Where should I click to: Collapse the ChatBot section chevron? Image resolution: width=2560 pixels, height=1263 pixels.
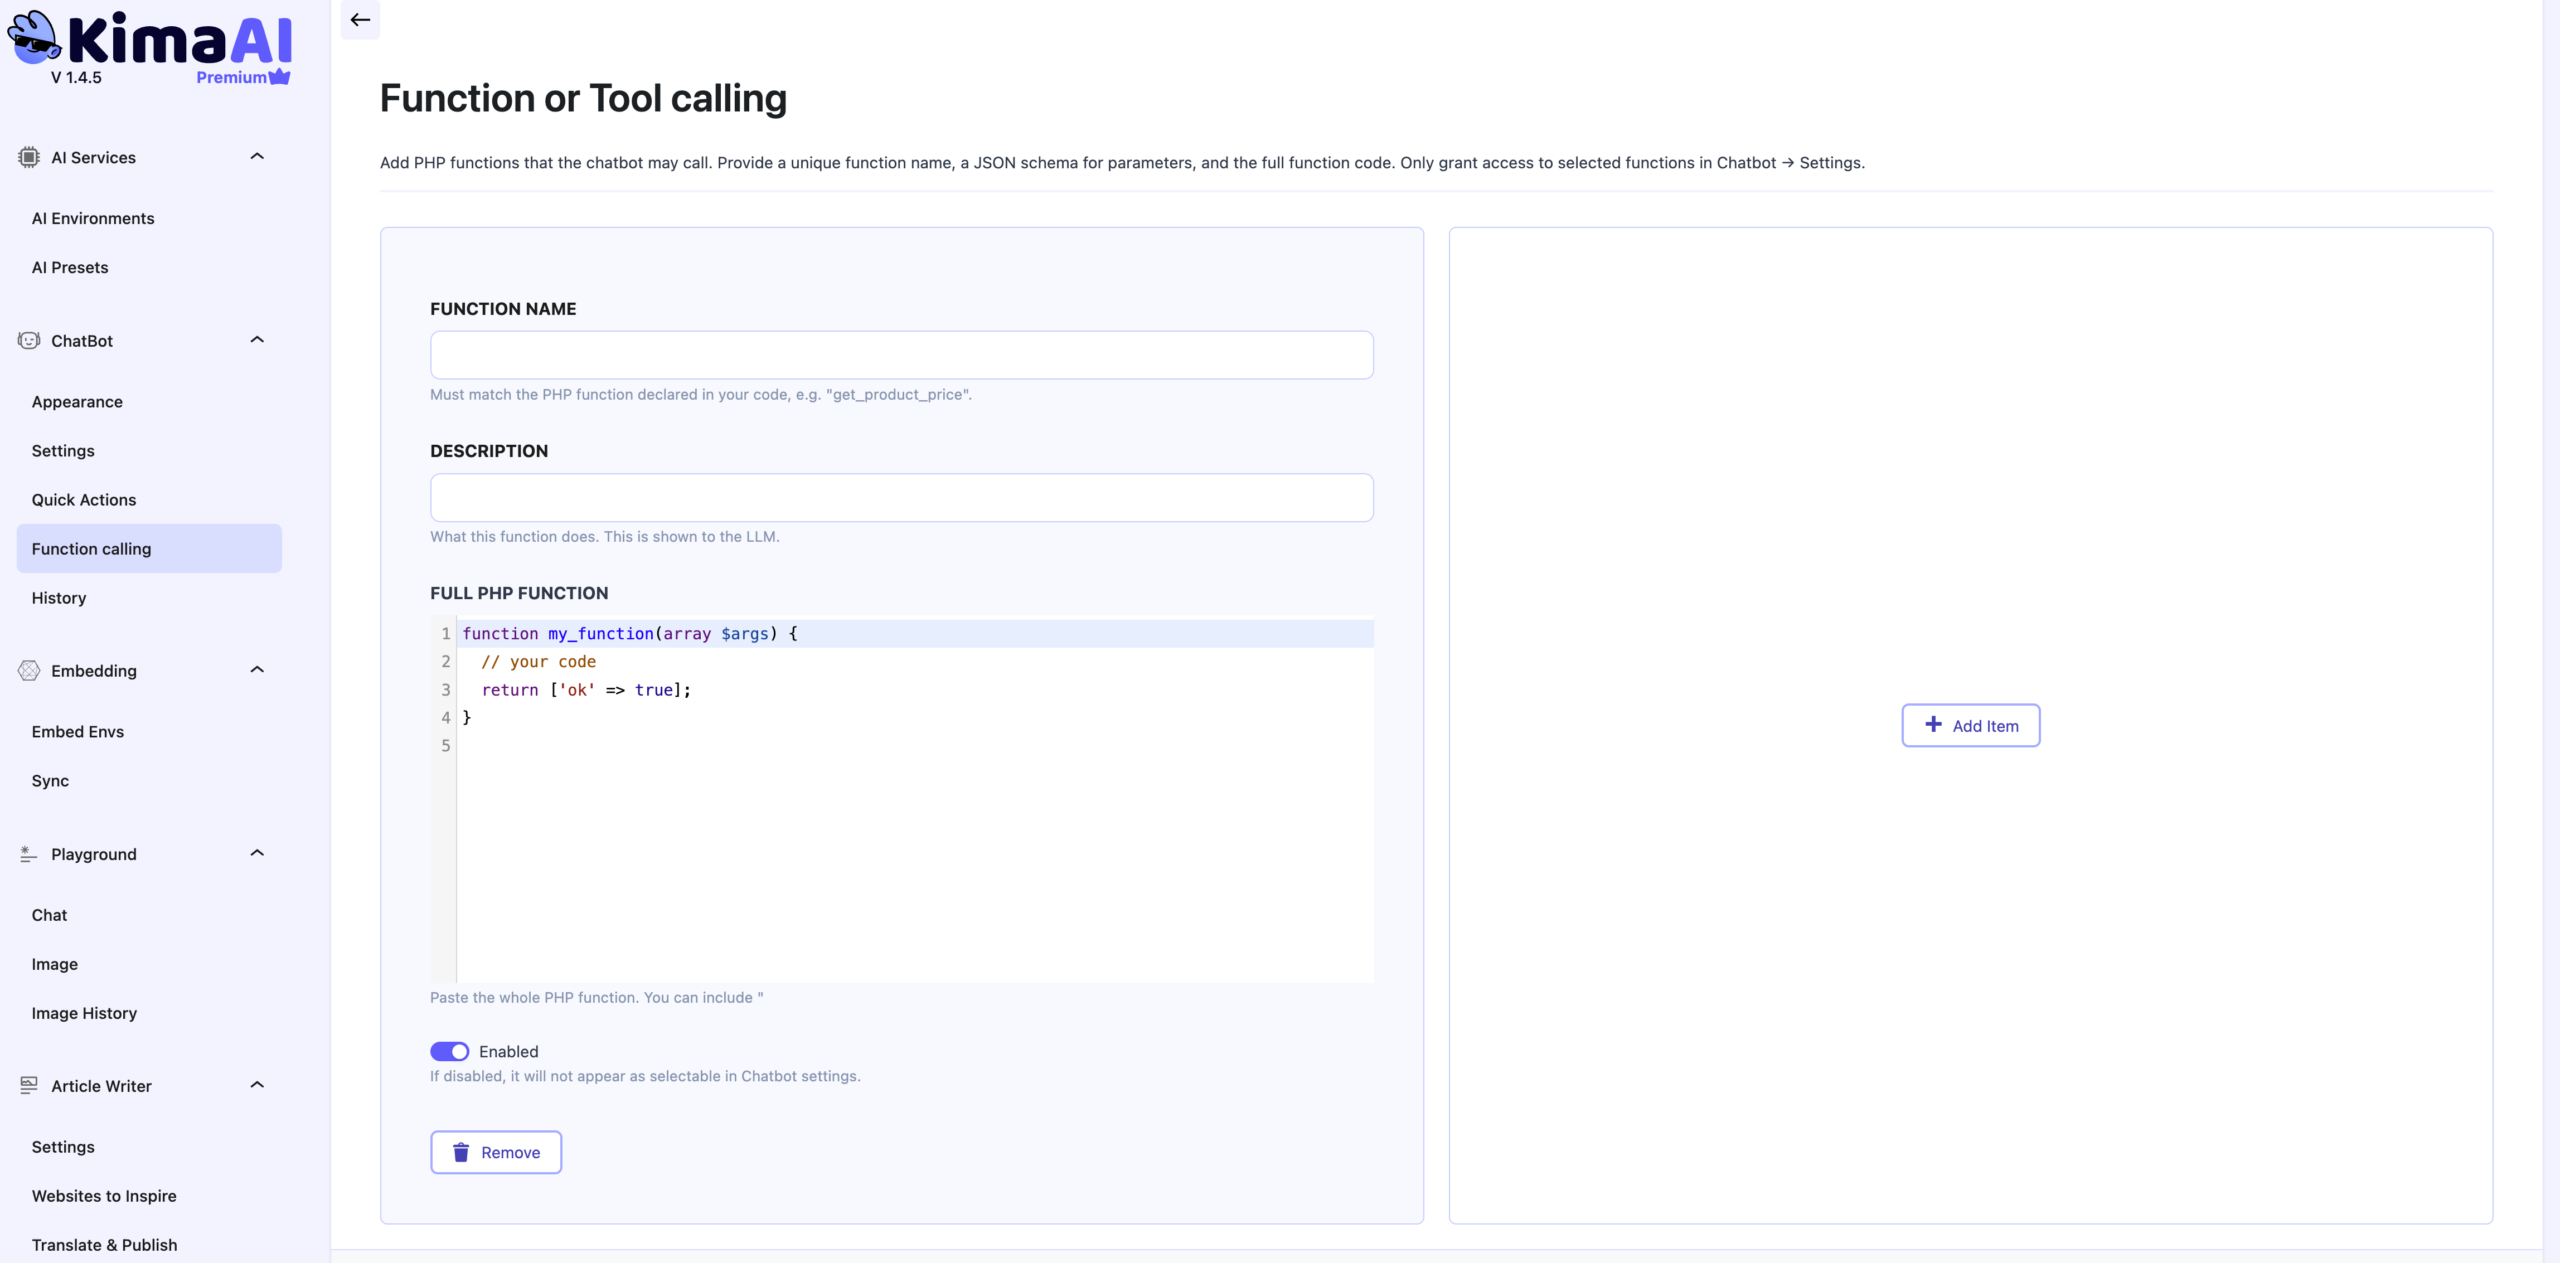(x=256, y=340)
